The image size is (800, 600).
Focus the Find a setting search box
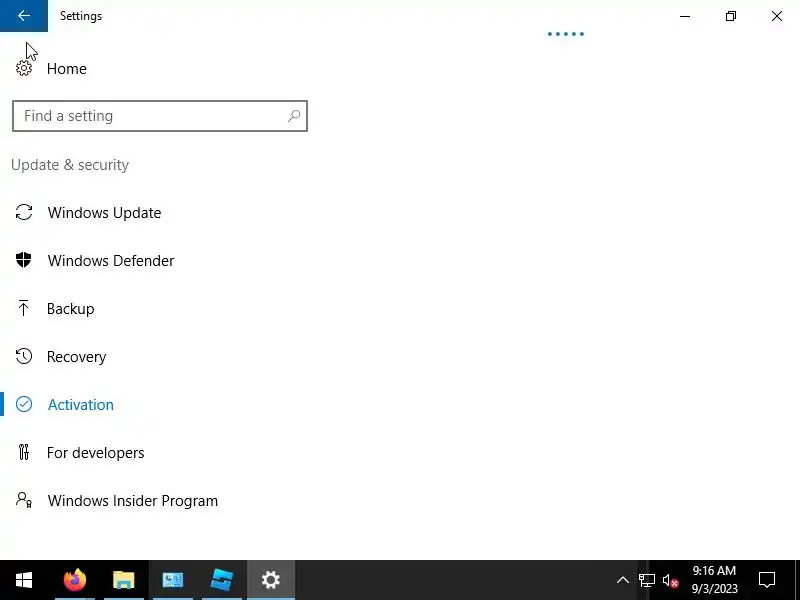click(x=160, y=116)
